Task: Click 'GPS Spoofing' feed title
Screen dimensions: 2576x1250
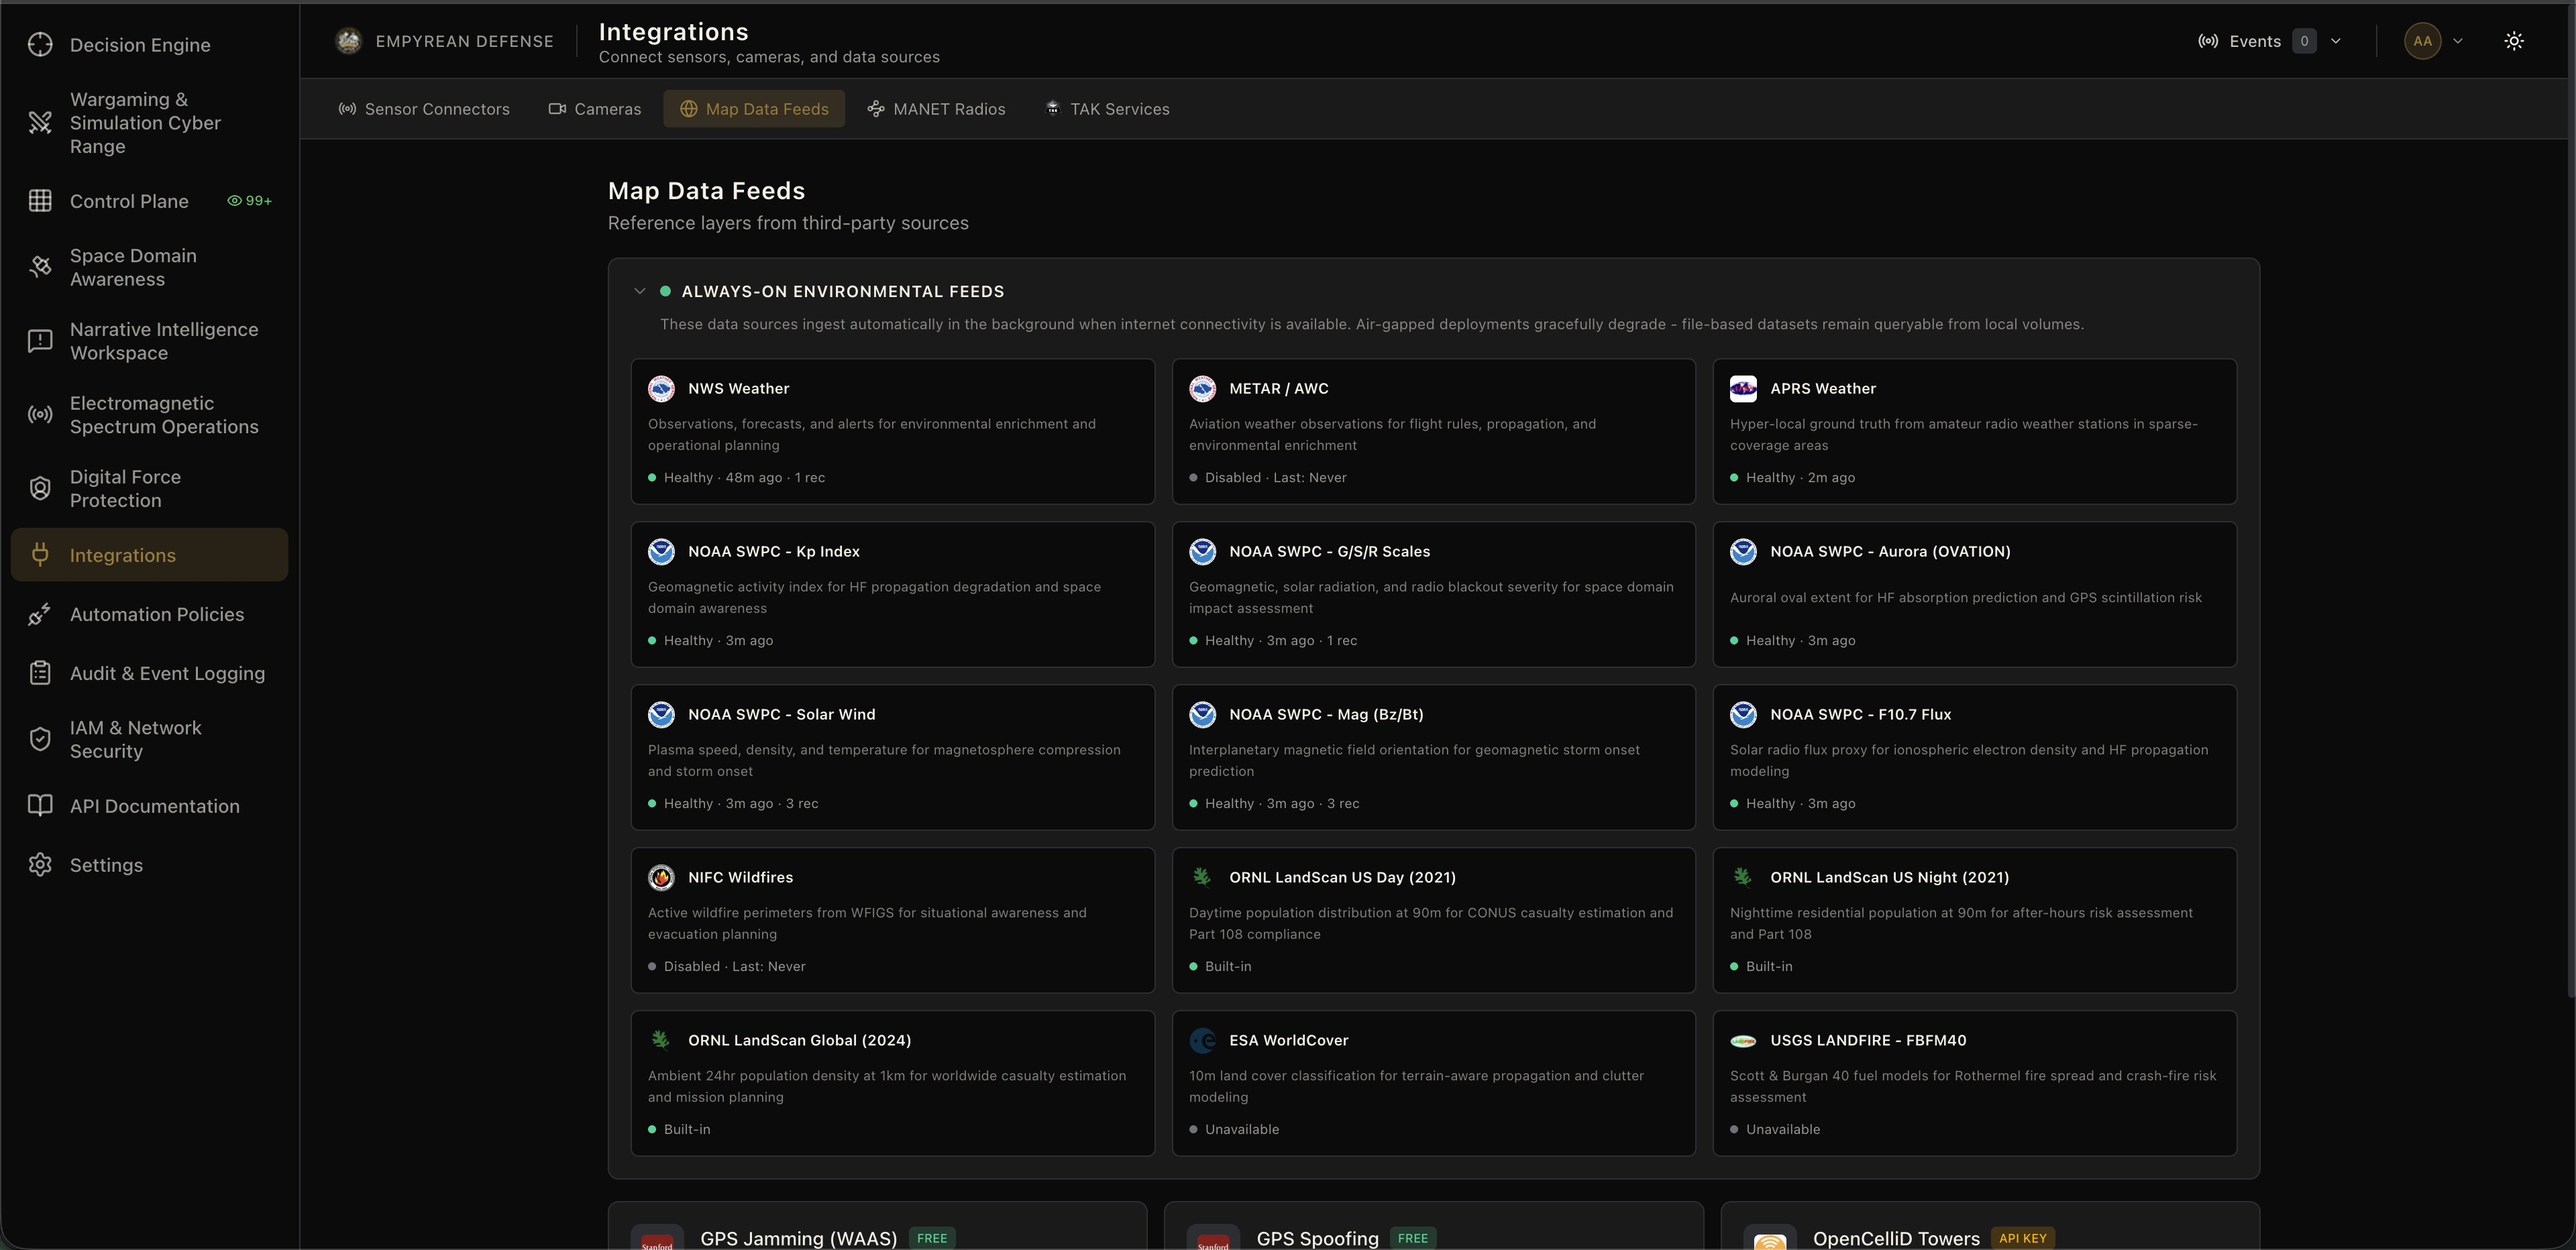Action: 1317,1238
